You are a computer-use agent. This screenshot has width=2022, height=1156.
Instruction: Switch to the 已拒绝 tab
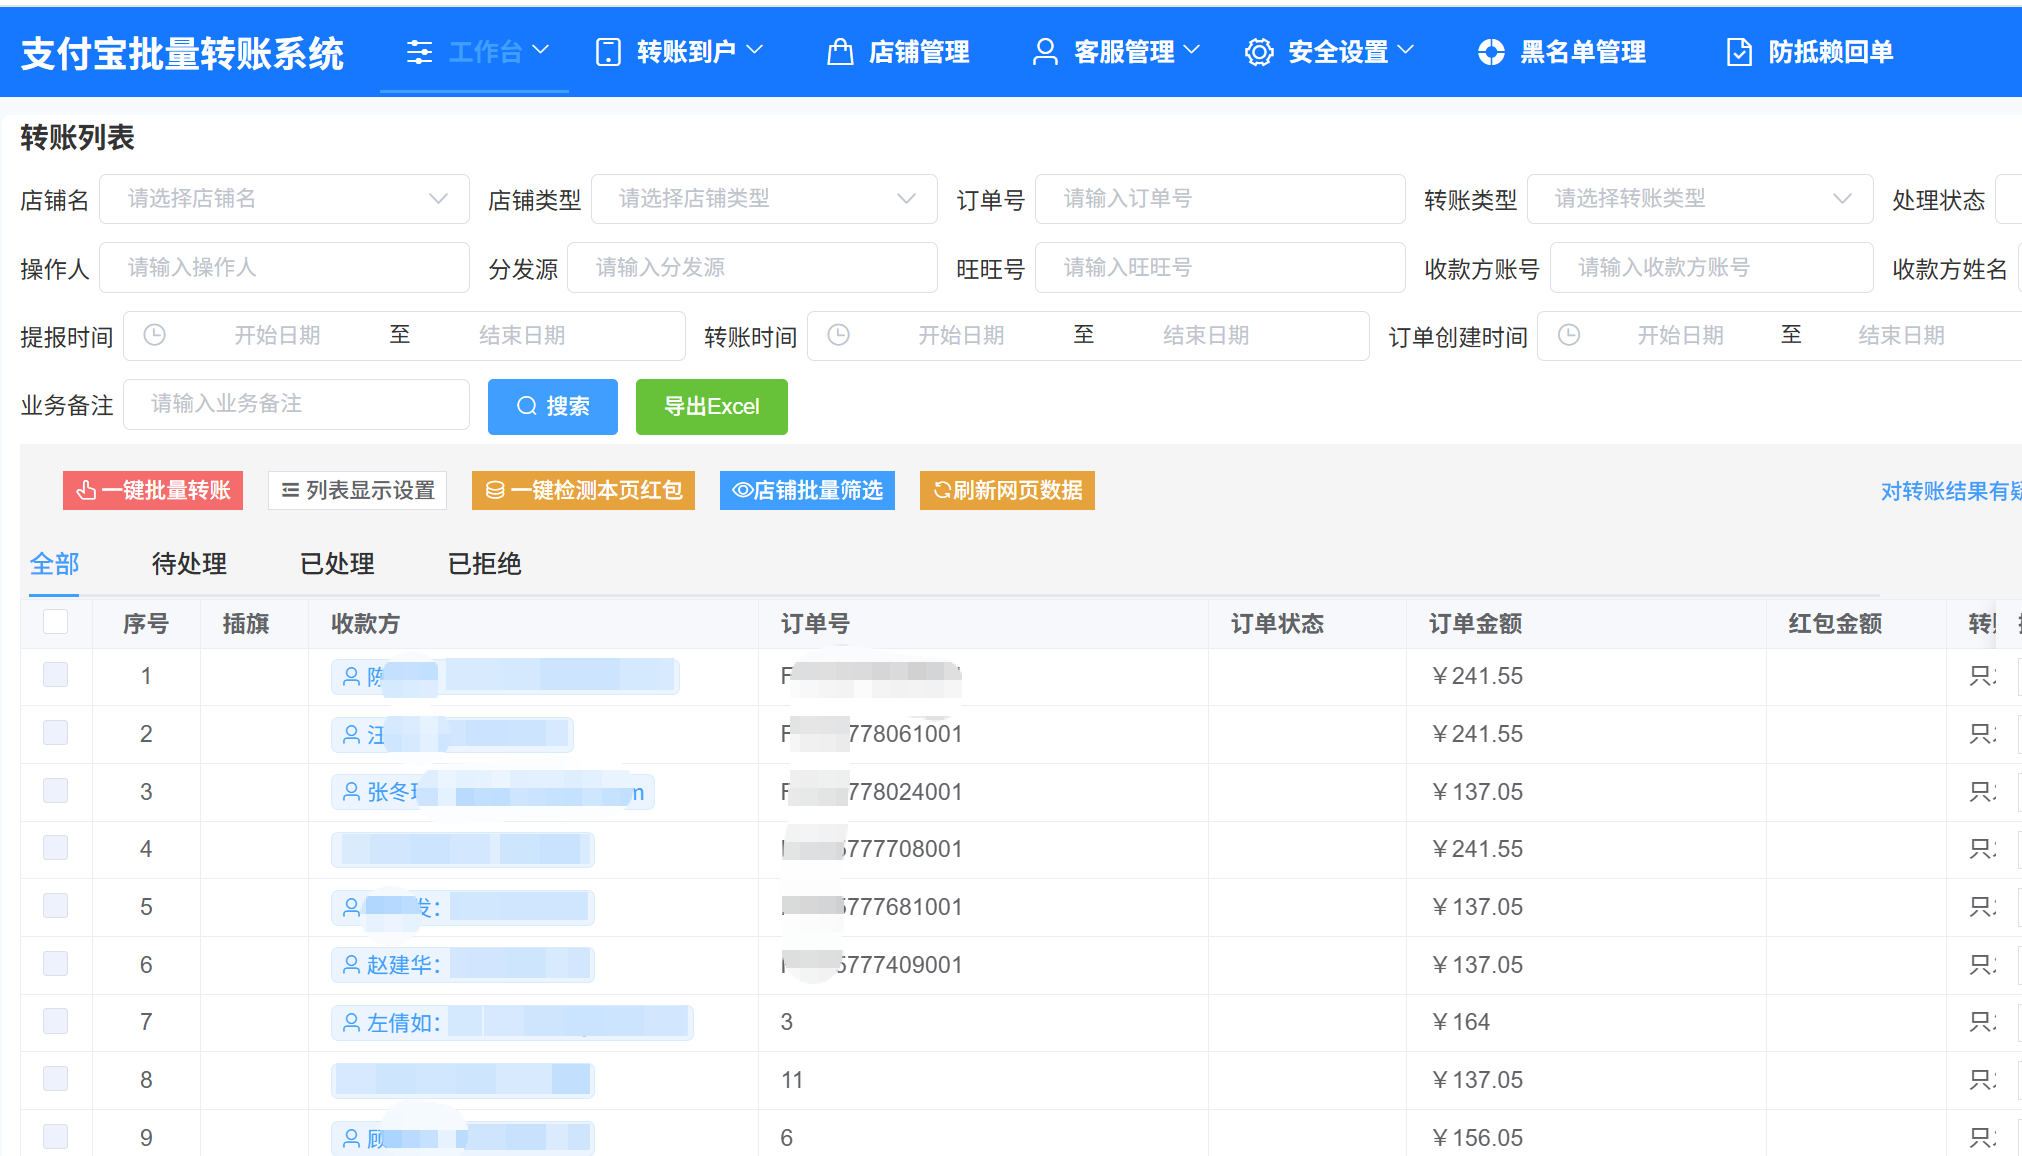(484, 564)
